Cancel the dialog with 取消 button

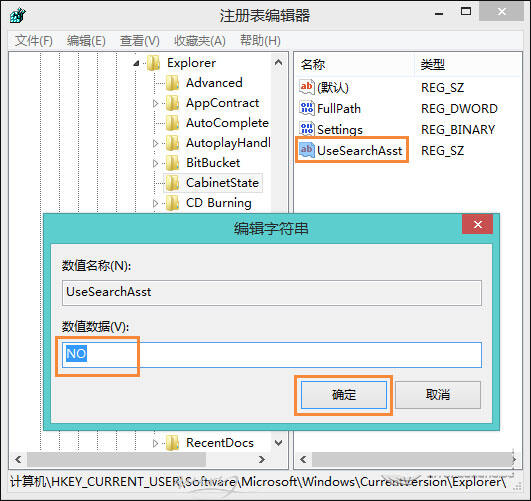[438, 395]
